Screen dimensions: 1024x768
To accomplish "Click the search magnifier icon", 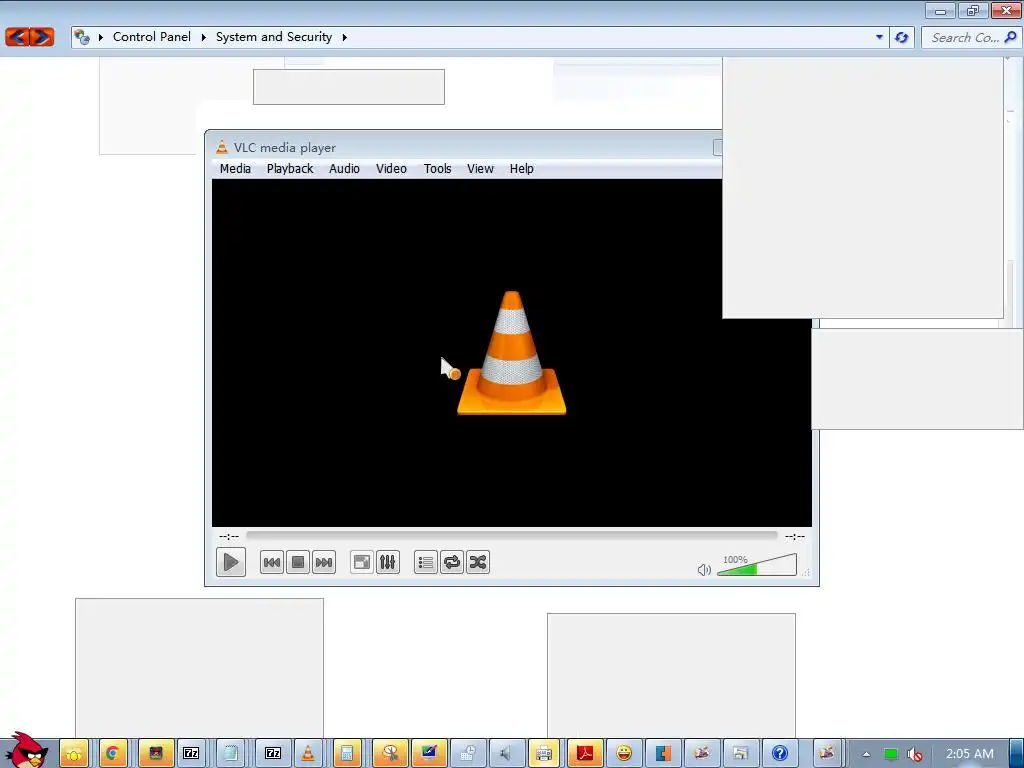I will point(1011,37).
